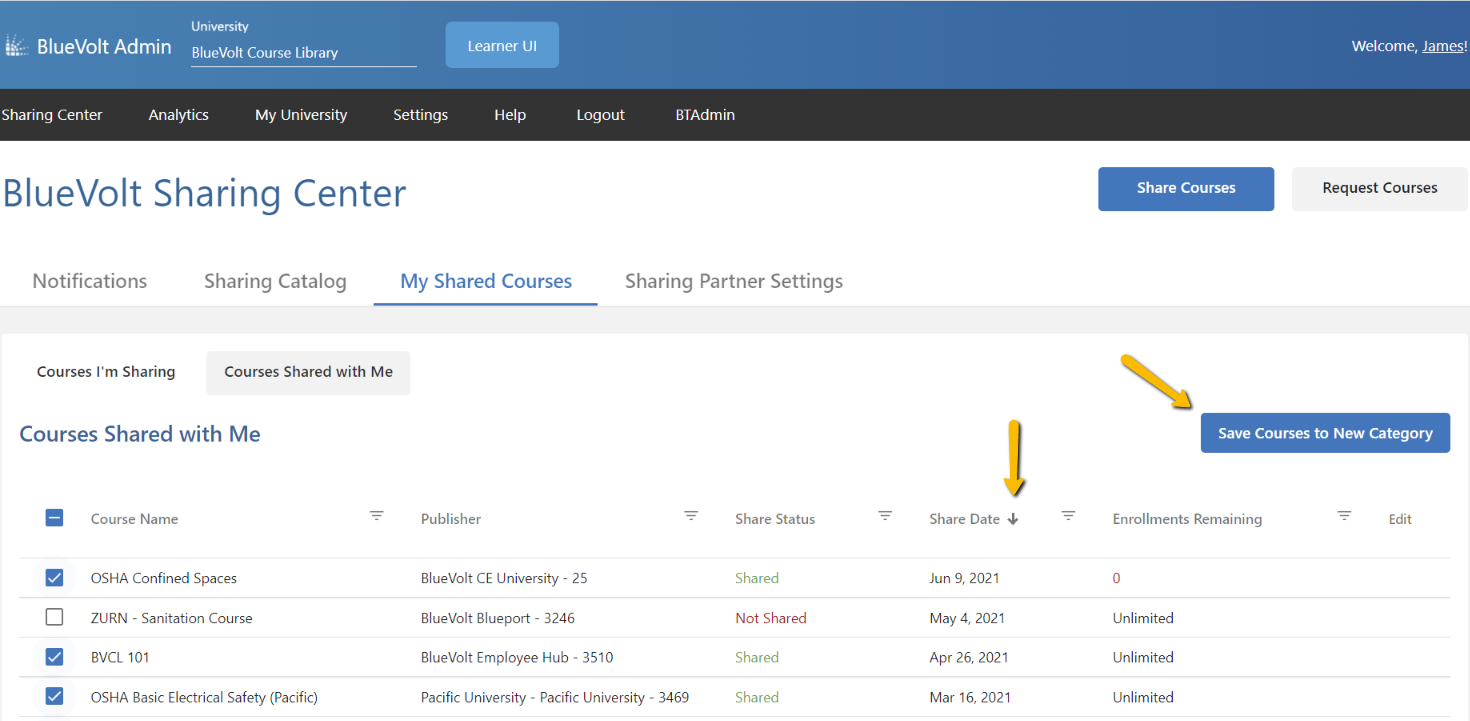Sort by Enrollments Remaining column header

1187,519
